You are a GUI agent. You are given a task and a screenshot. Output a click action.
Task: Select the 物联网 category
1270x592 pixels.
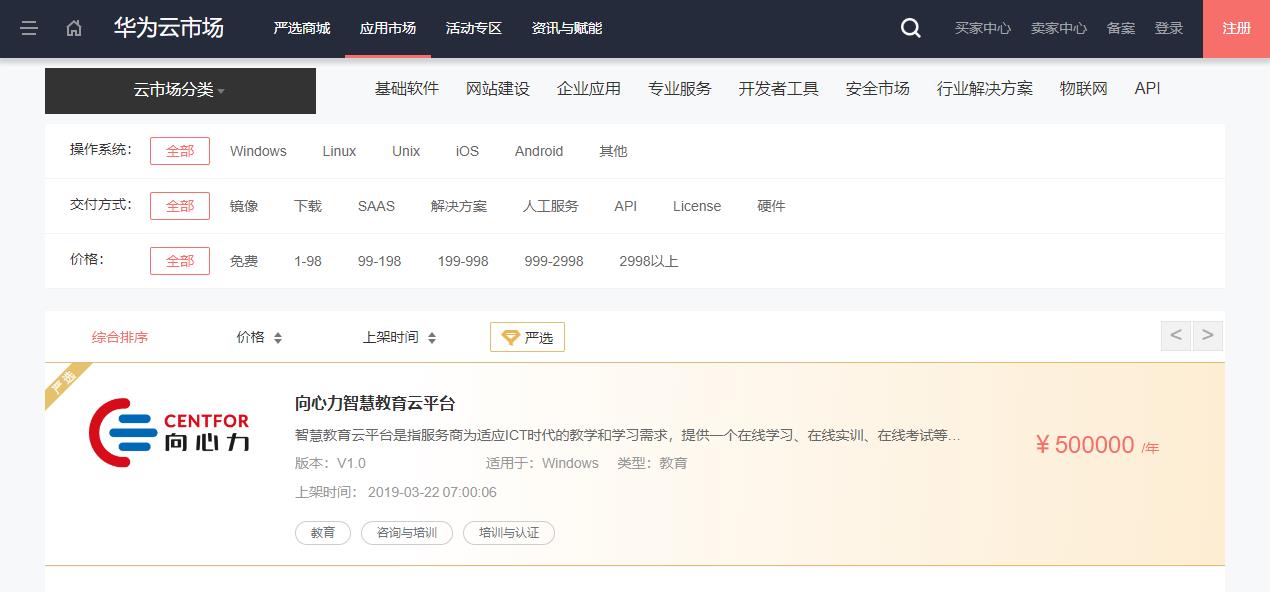click(x=1084, y=88)
